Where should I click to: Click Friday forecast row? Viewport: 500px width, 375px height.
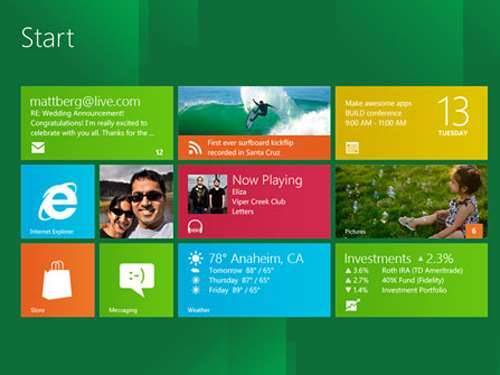pos(226,290)
